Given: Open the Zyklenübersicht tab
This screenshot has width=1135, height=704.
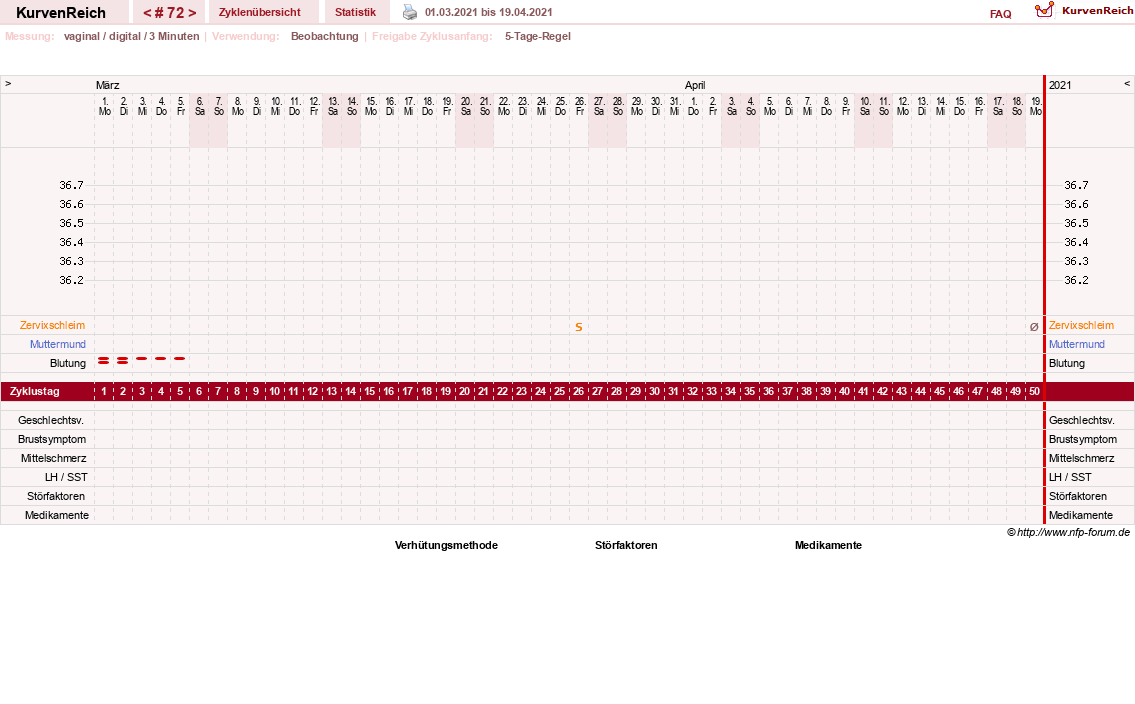Looking at the screenshot, I should pyautogui.click(x=260, y=12).
